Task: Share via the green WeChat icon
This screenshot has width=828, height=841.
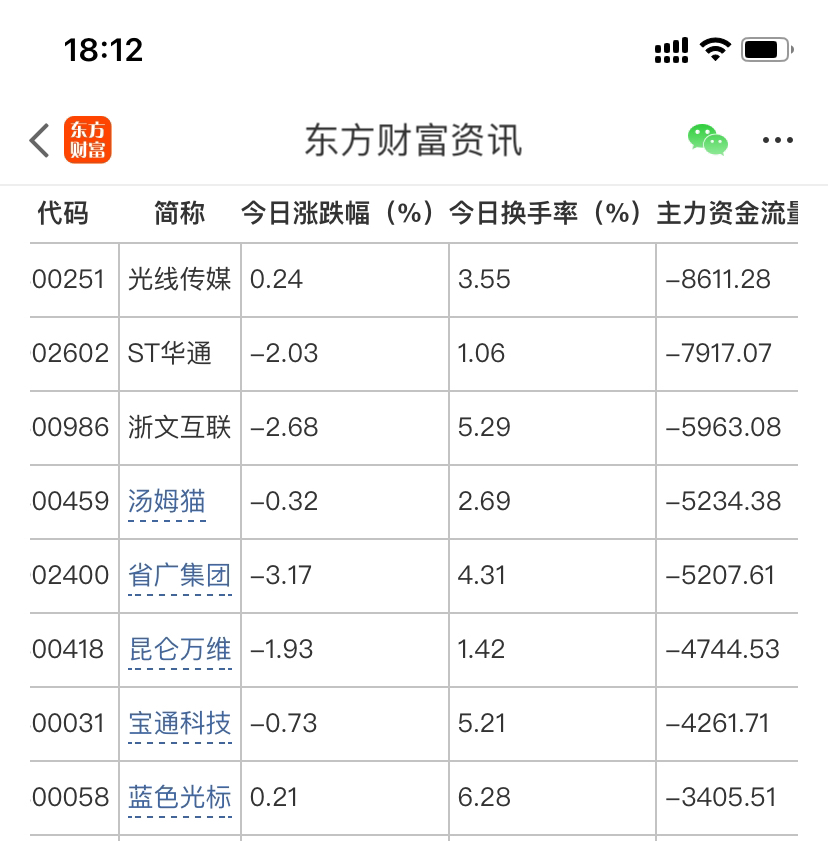Action: pos(708,140)
